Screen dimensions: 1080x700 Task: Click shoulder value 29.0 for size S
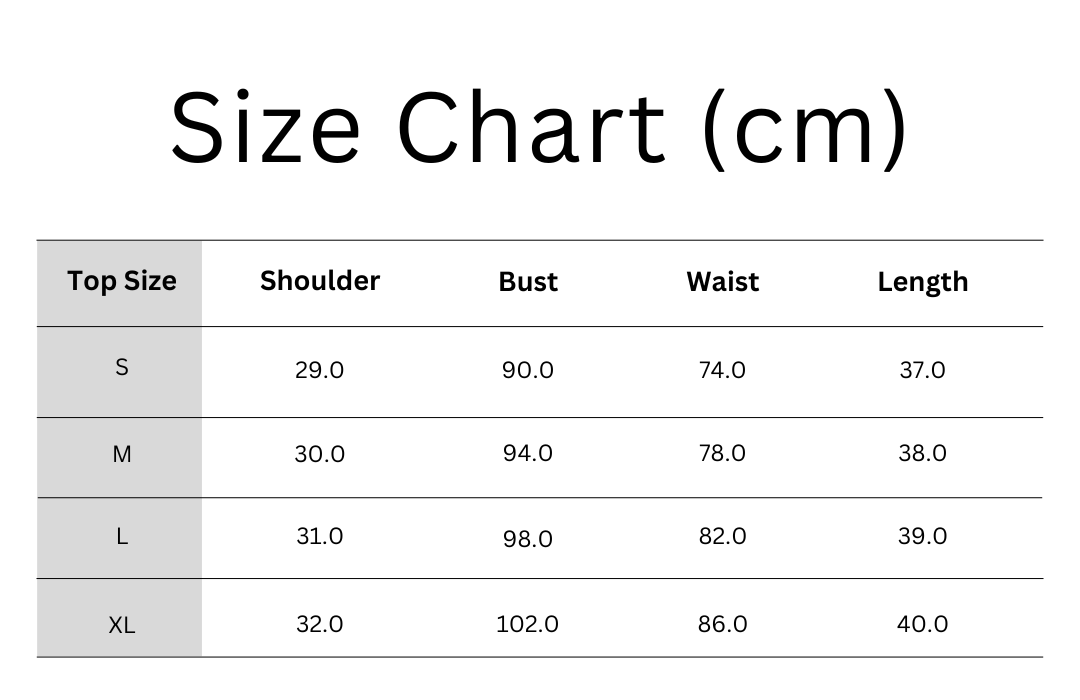(320, 371)
